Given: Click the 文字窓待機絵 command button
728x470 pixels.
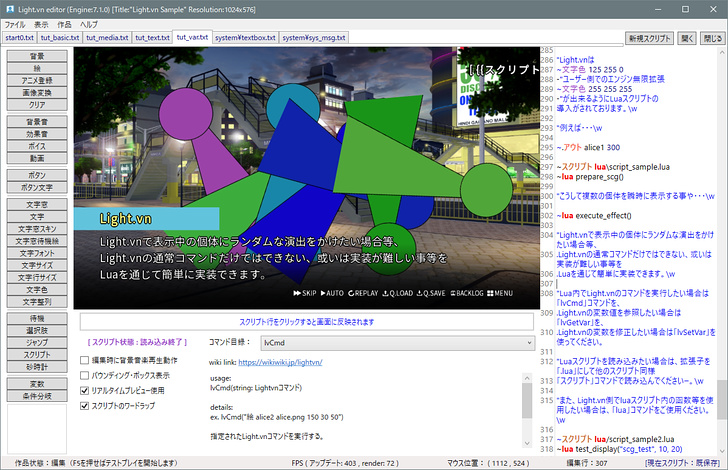Looking at the screenshot, I should [x=37, y=241].
